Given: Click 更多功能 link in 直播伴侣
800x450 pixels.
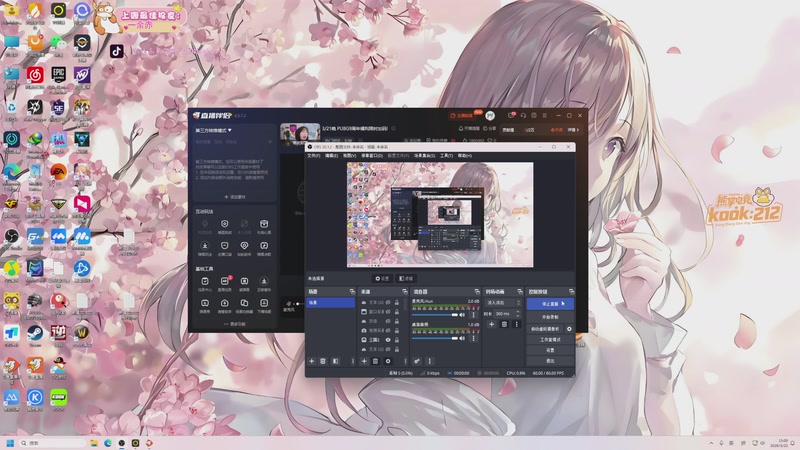Looking at the screenshot, I should point(235,324).
